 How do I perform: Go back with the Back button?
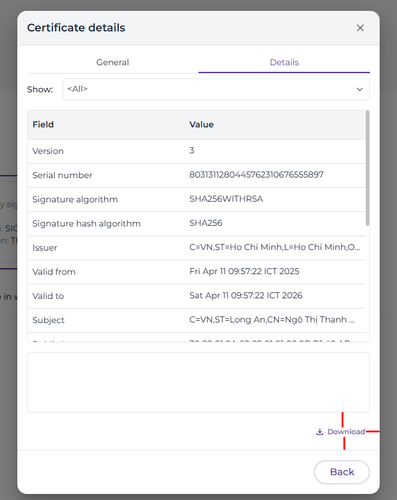pos(342,472)
